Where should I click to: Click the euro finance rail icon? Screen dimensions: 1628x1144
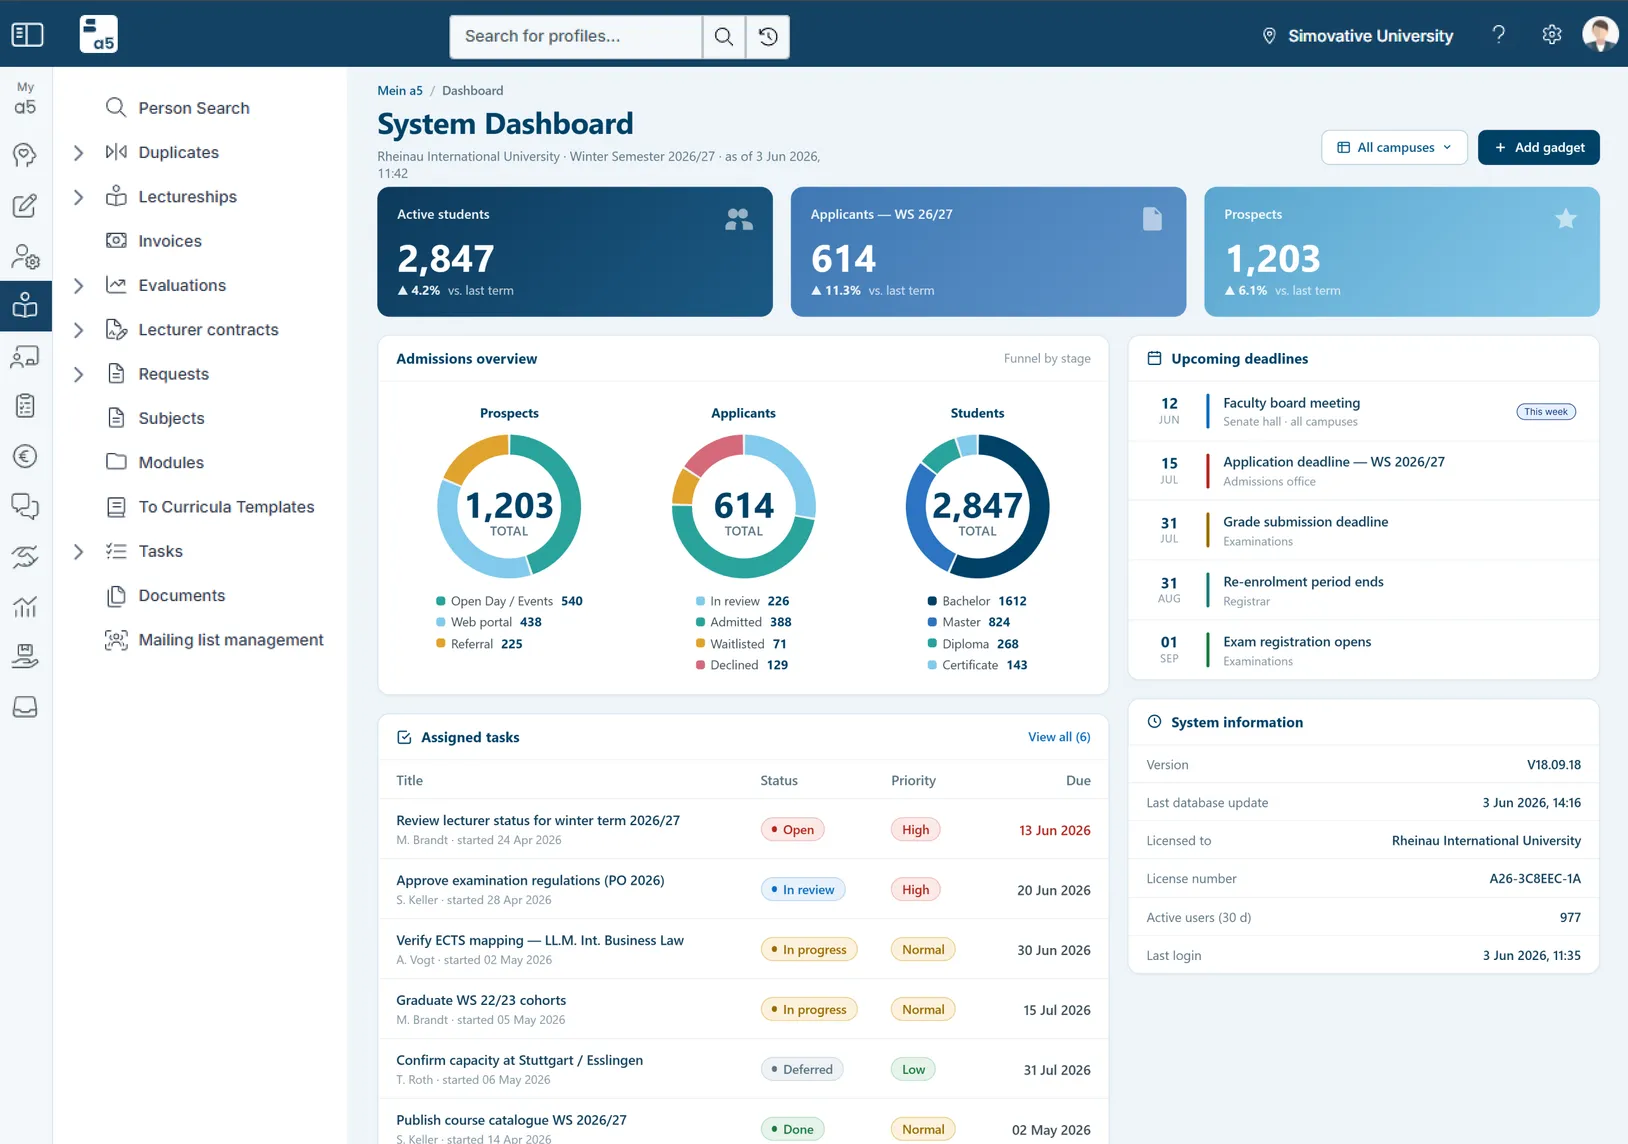26,456
